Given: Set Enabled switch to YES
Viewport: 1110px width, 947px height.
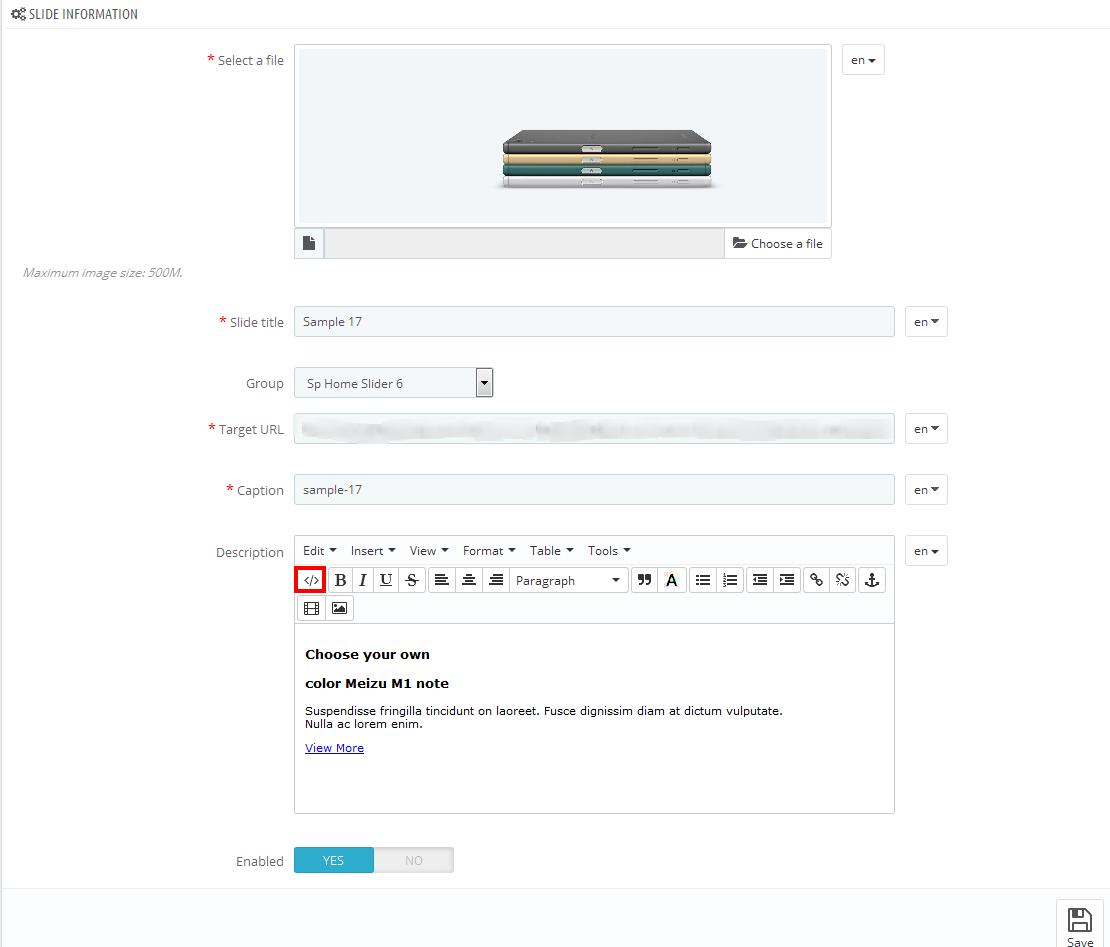Looking at the screenshot, I should tap(334, 861).
